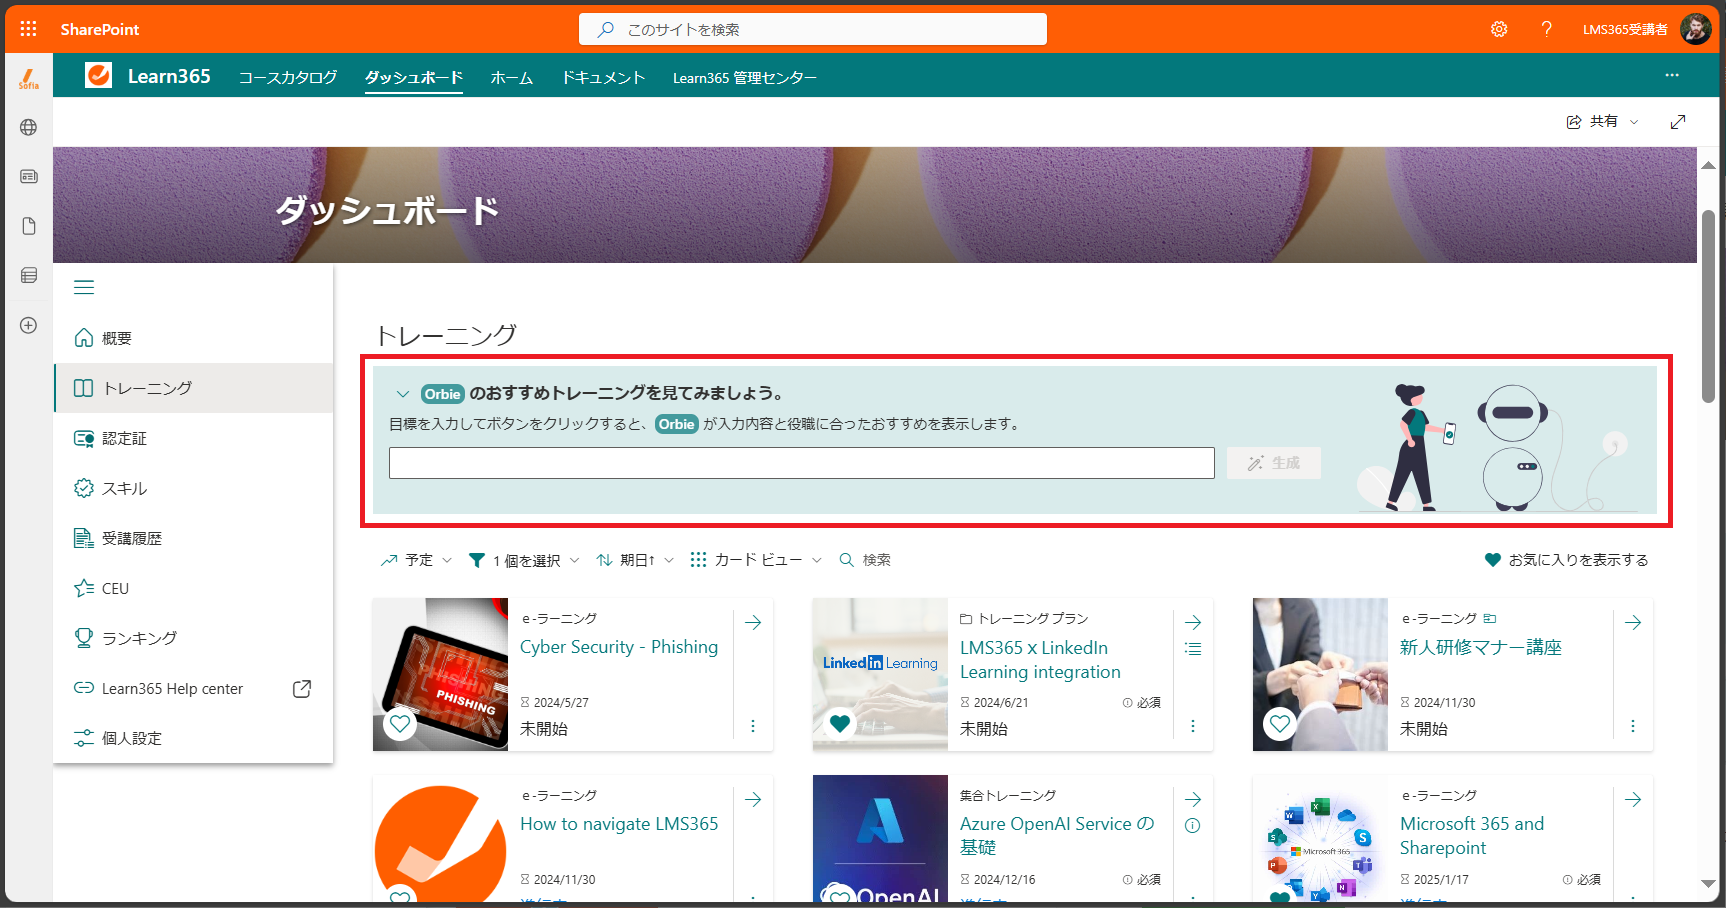Open the globe icon in left rail
The width and height of the screenshot is (1726, 908).
pos(29,127)
